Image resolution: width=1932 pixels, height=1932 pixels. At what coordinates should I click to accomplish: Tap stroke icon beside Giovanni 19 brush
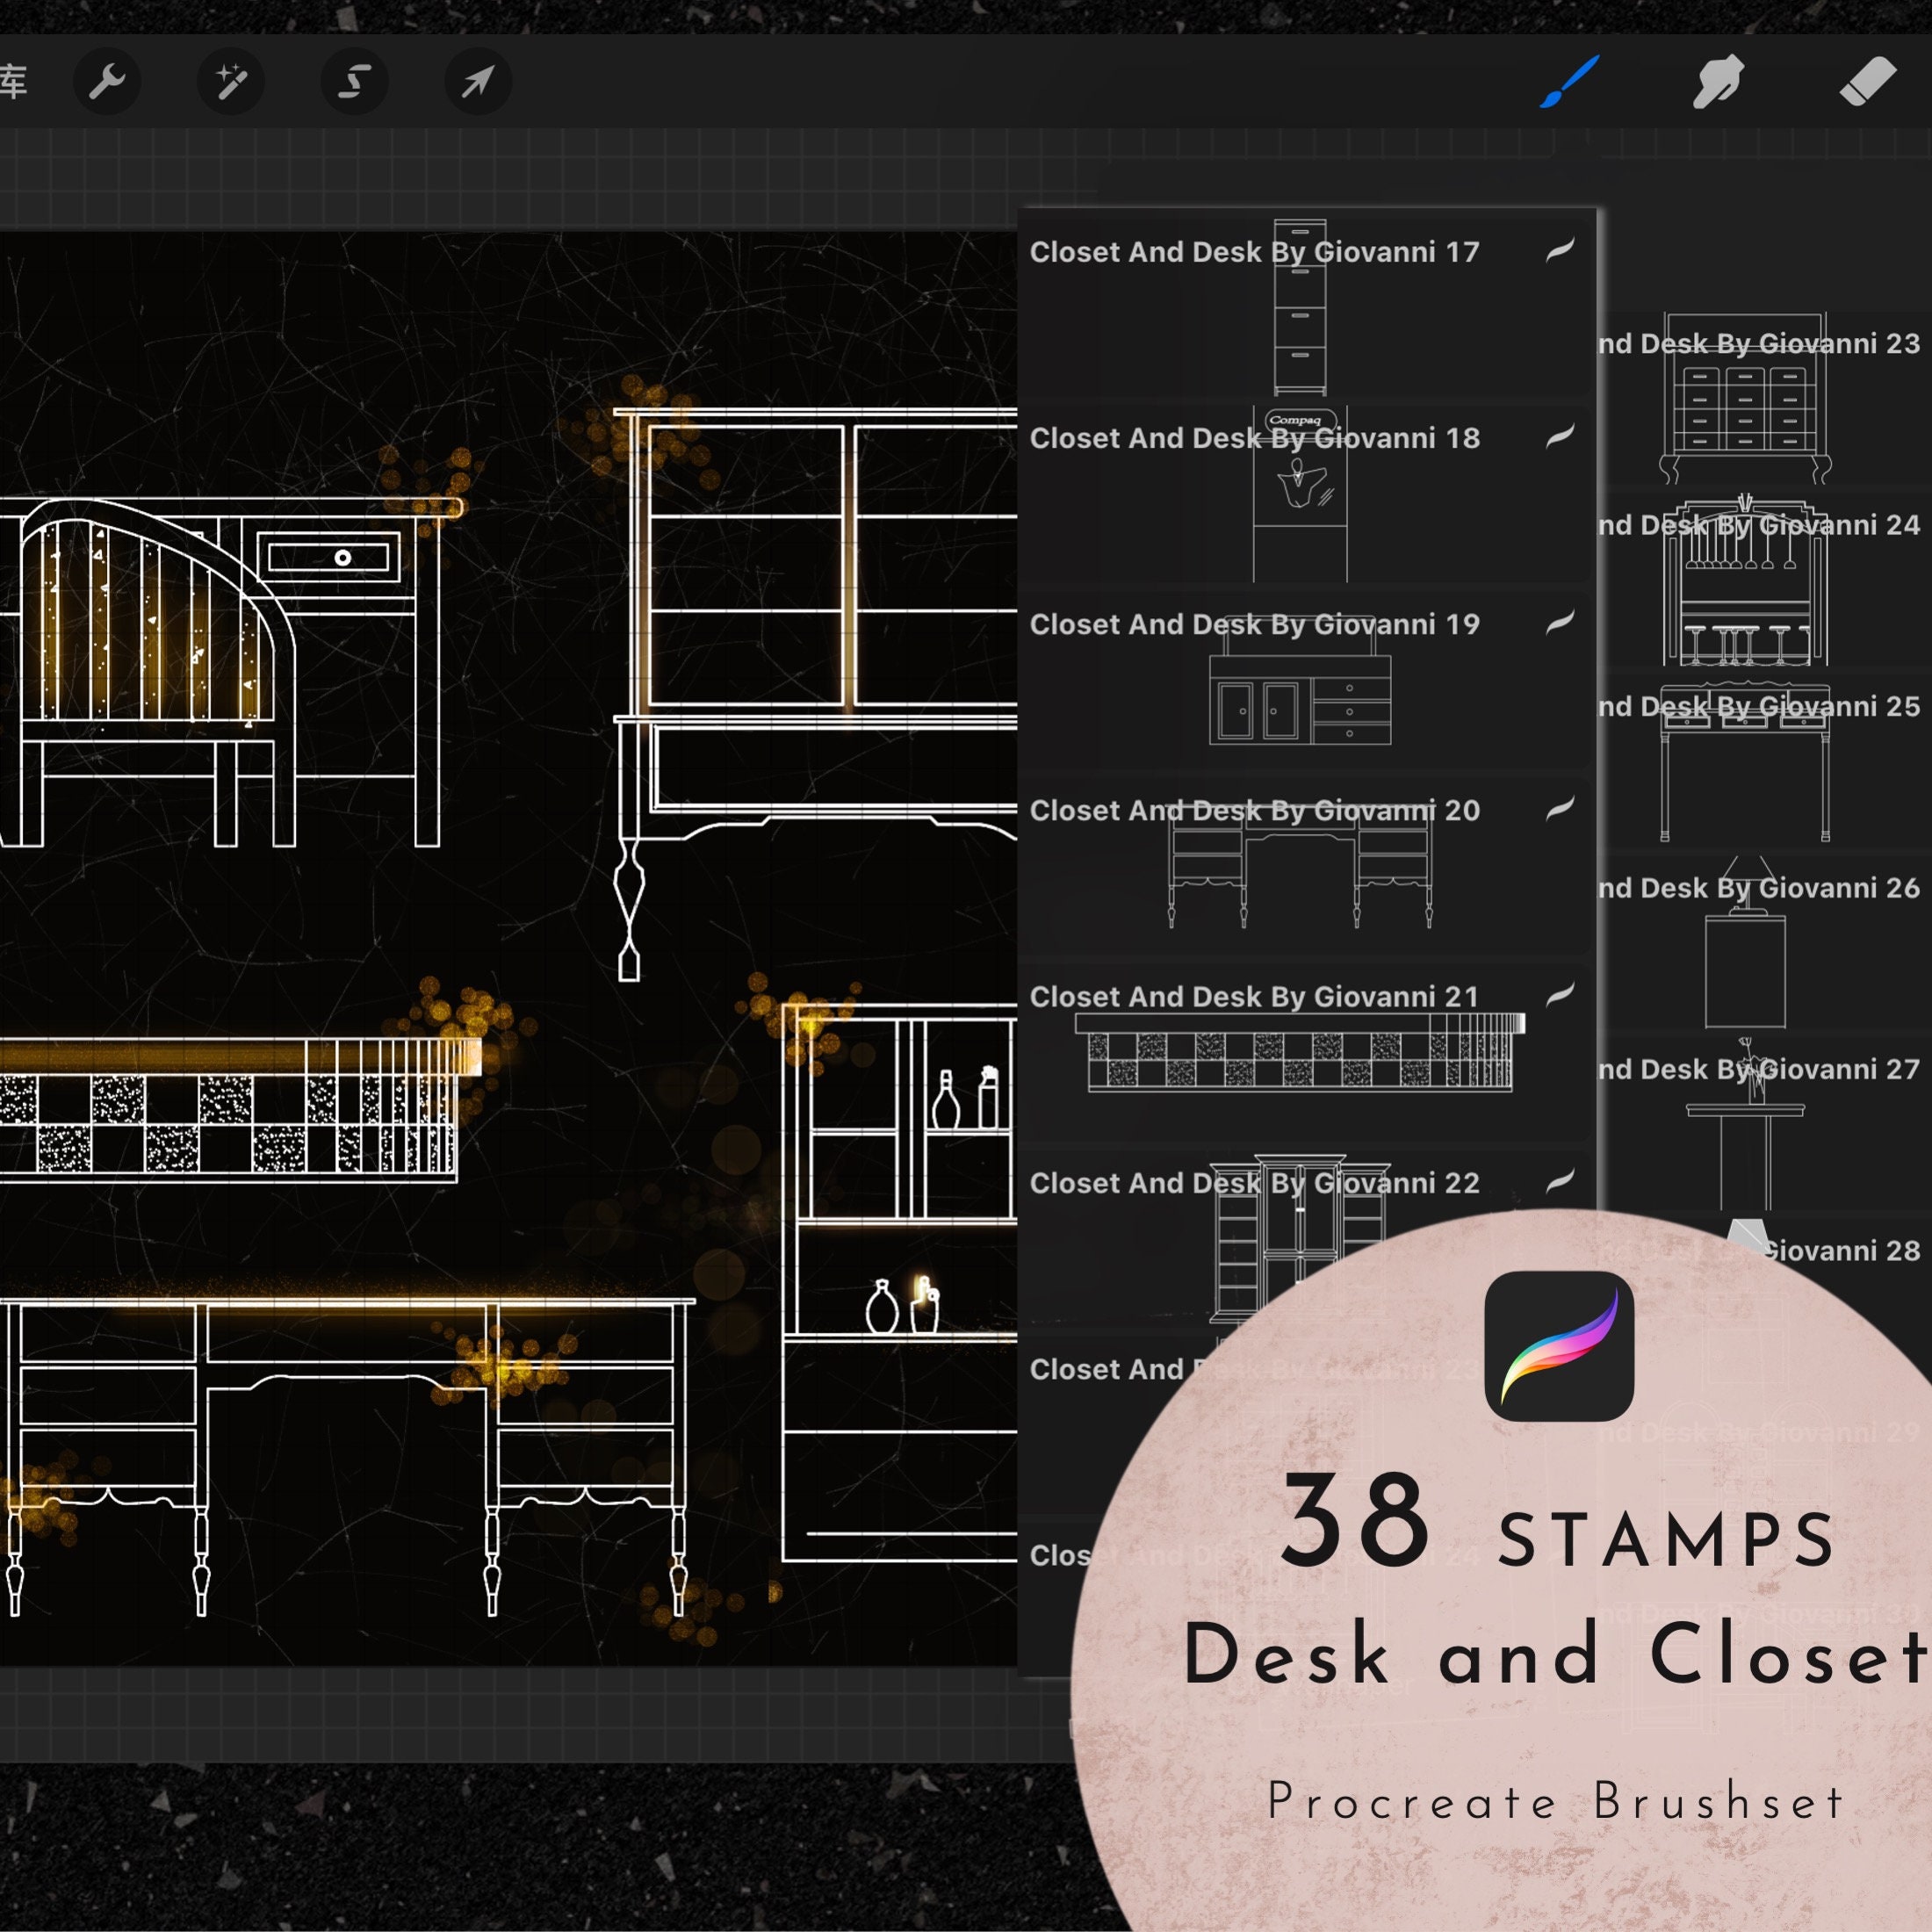(x=1560, y=621)
